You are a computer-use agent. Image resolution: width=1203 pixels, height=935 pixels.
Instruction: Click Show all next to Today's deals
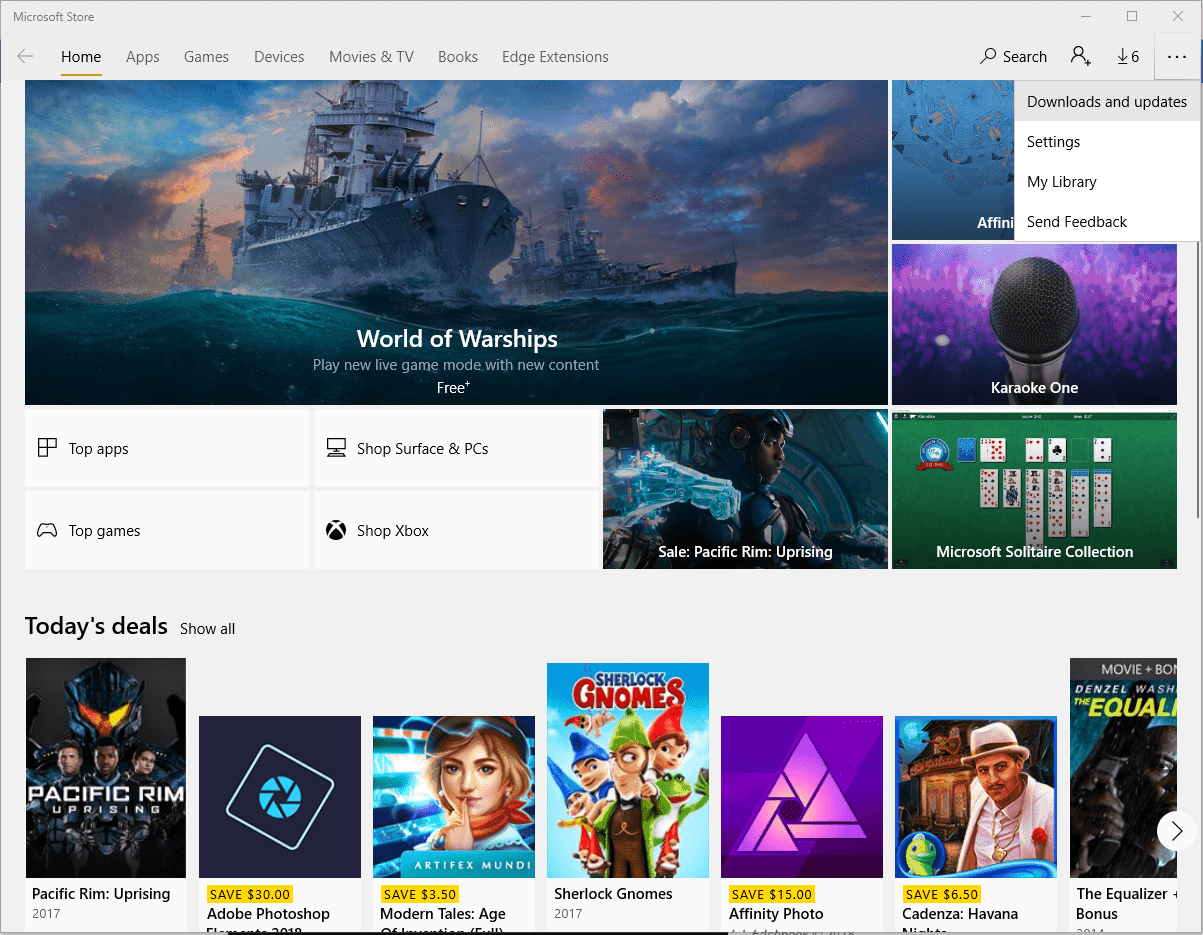pos(208,629)
